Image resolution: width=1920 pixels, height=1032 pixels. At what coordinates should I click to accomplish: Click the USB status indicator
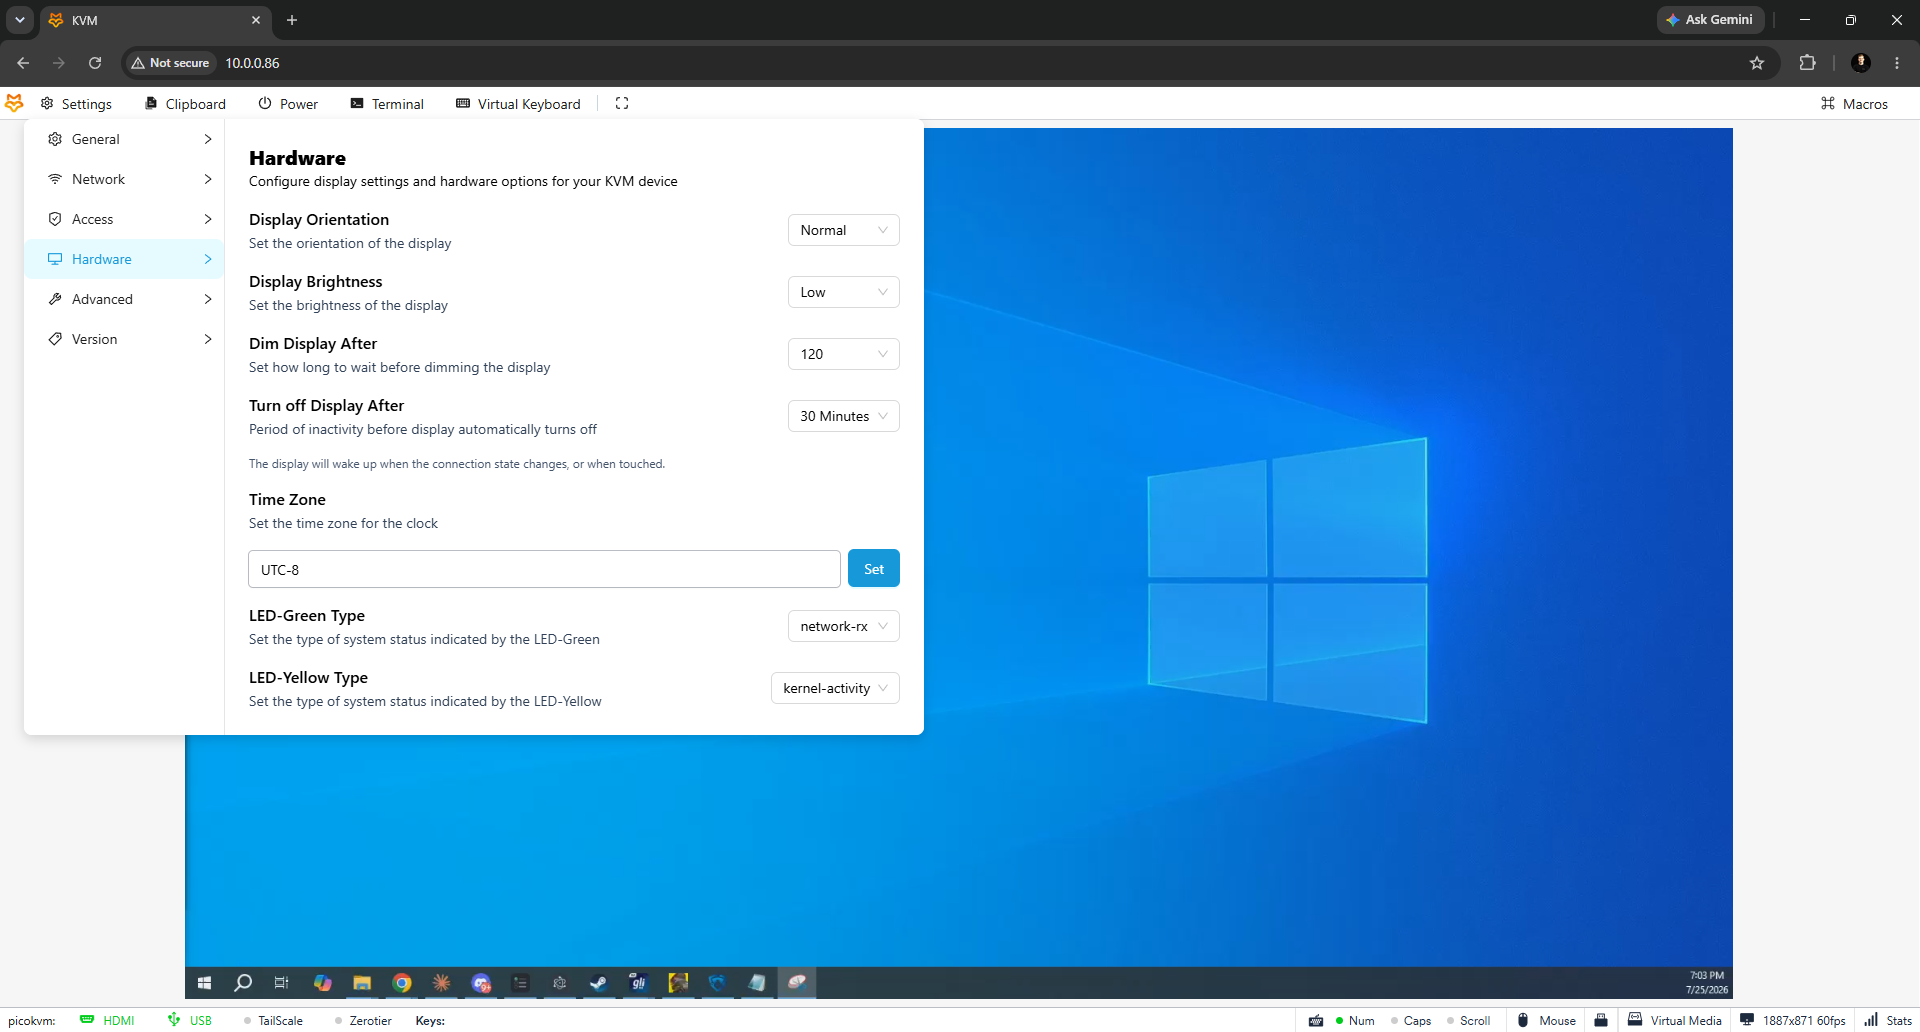point(190,1020)
